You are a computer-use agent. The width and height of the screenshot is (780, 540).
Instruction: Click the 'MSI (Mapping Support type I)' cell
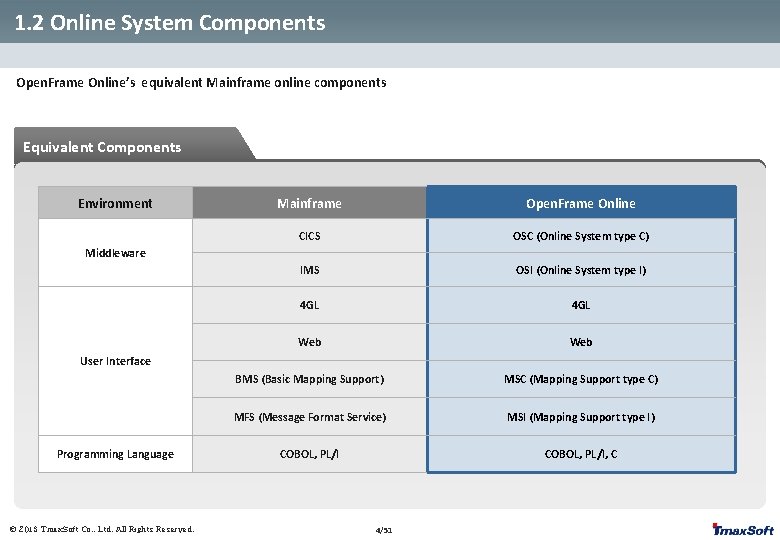pyautogui.click(x=581, y=417)
